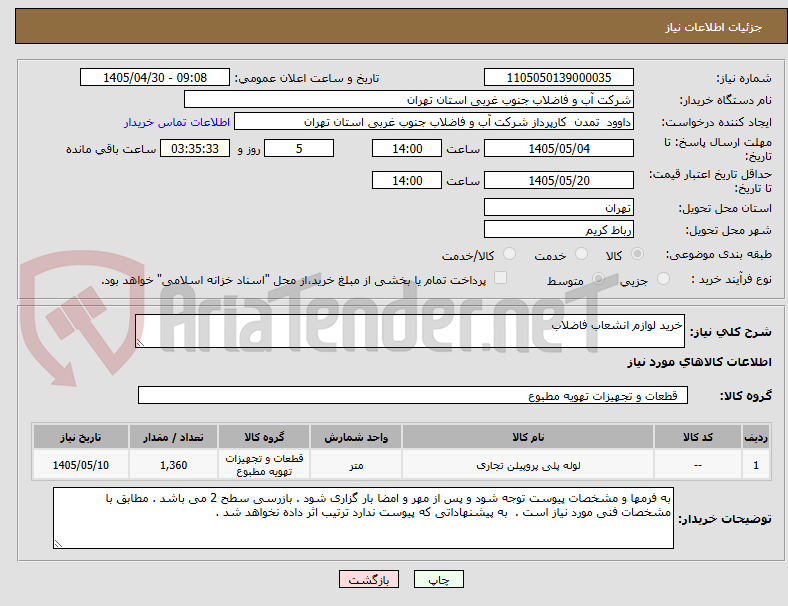Click the delivery city field رباط کریم
This screenshot has height=606, width=788.
(x=559, y=230)
